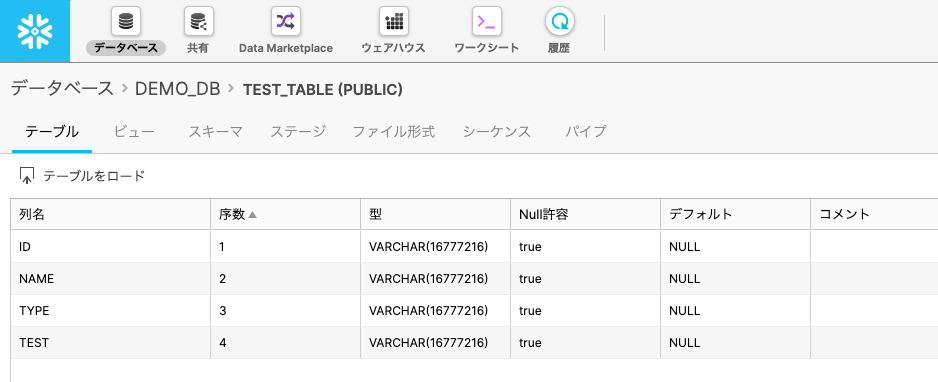Viewport: 938px width, 382px height.
Task: Go to DEMO_DB breadcrumb link
Action: point(178,89)
